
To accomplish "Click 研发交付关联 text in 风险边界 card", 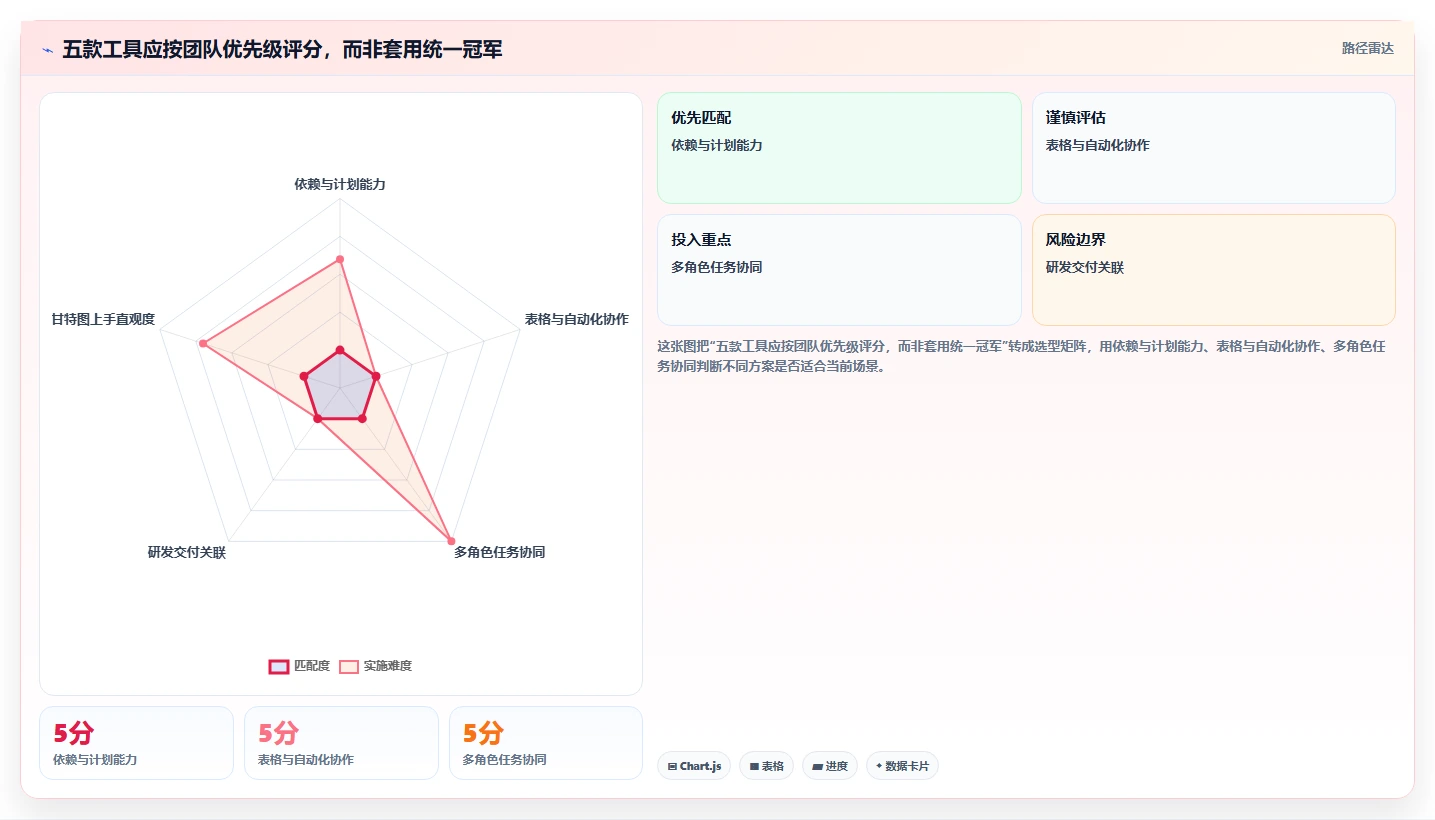I will (1085, 267).
